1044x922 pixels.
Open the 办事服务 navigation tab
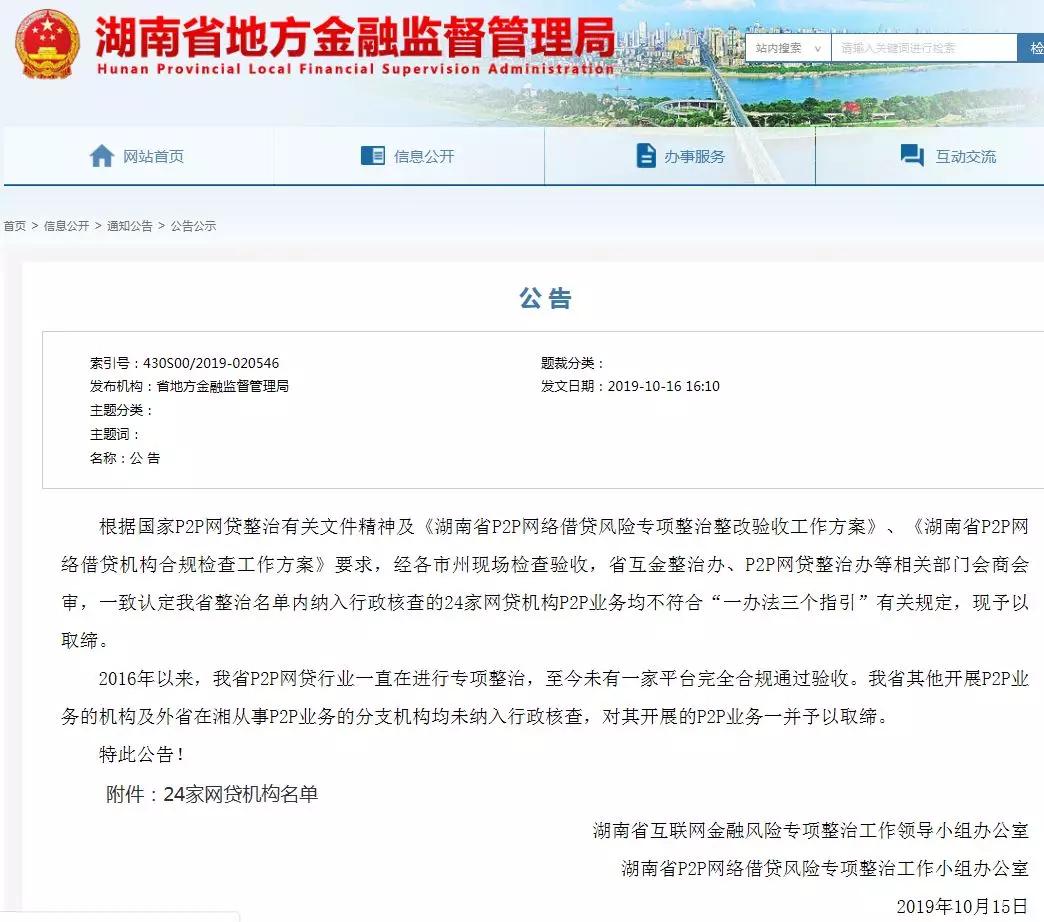(680, 156)
